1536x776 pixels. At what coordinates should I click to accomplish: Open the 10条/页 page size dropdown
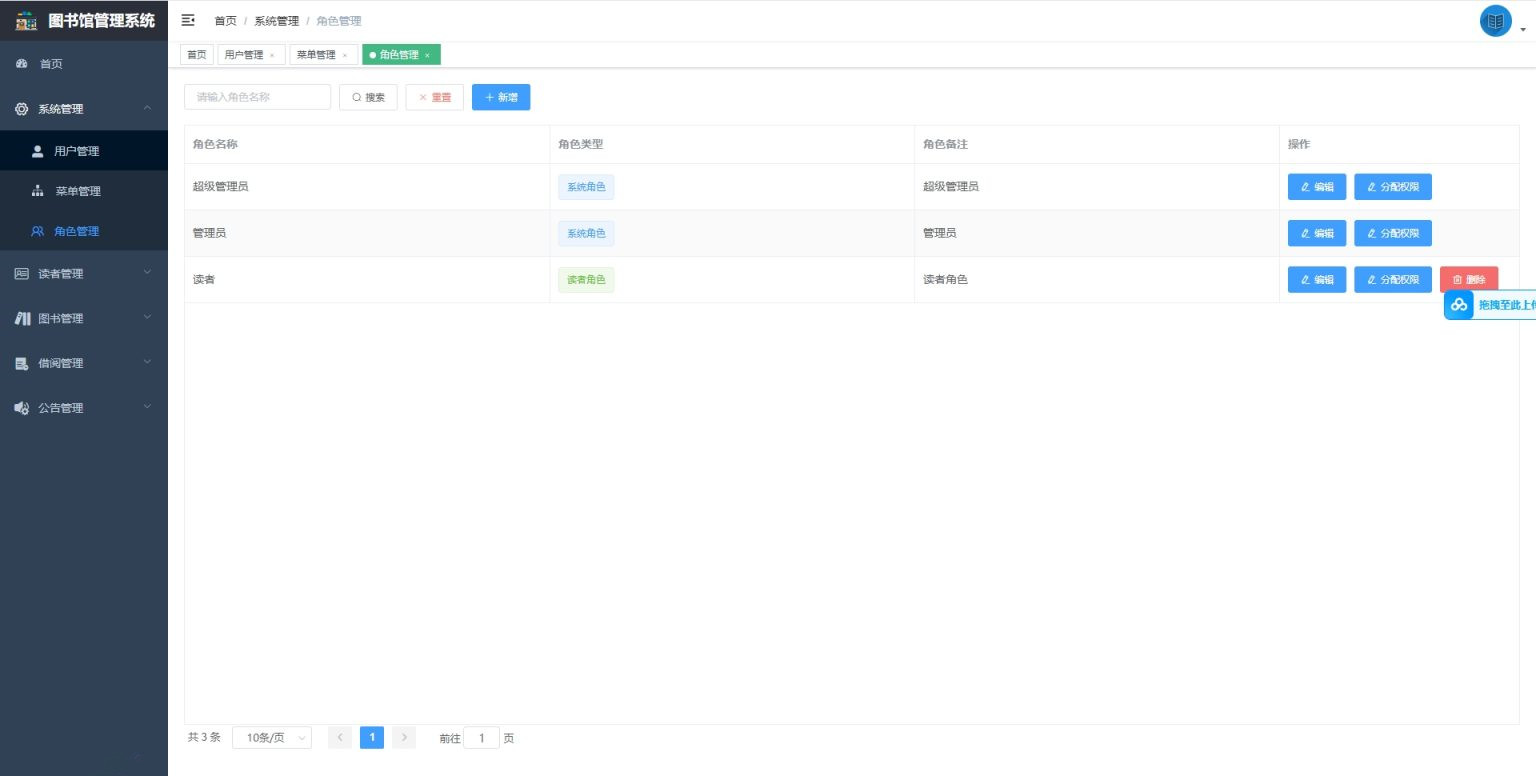(272, 738)
